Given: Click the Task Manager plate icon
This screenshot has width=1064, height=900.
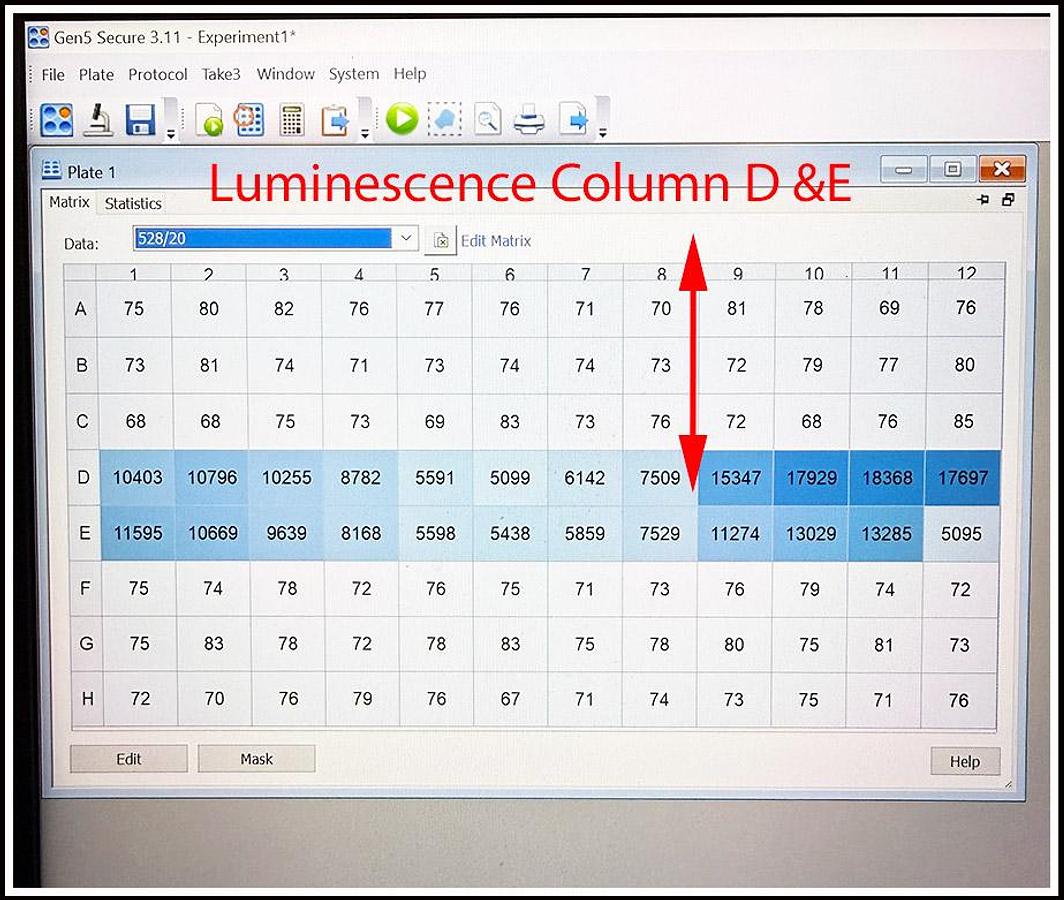Looking at the screenshot, I should click(57, 120).
